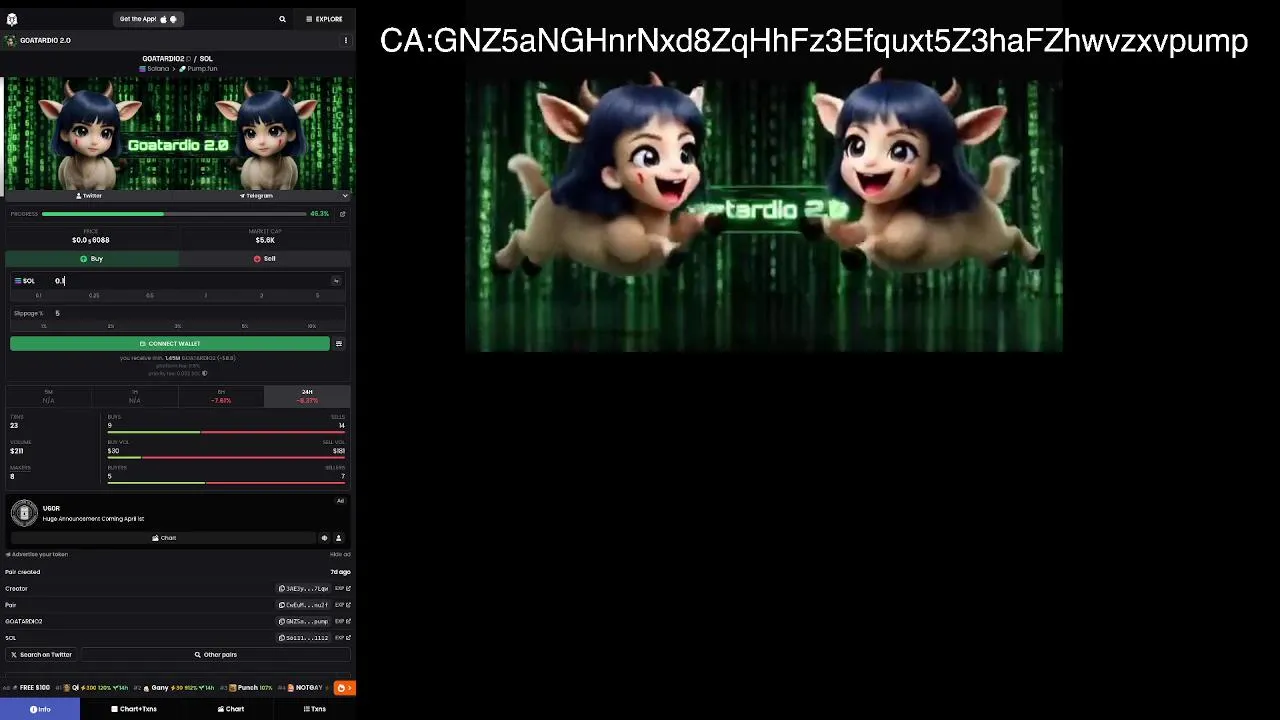
Task: Click the buy volume ratio bar
Action: tap(226, 457)
